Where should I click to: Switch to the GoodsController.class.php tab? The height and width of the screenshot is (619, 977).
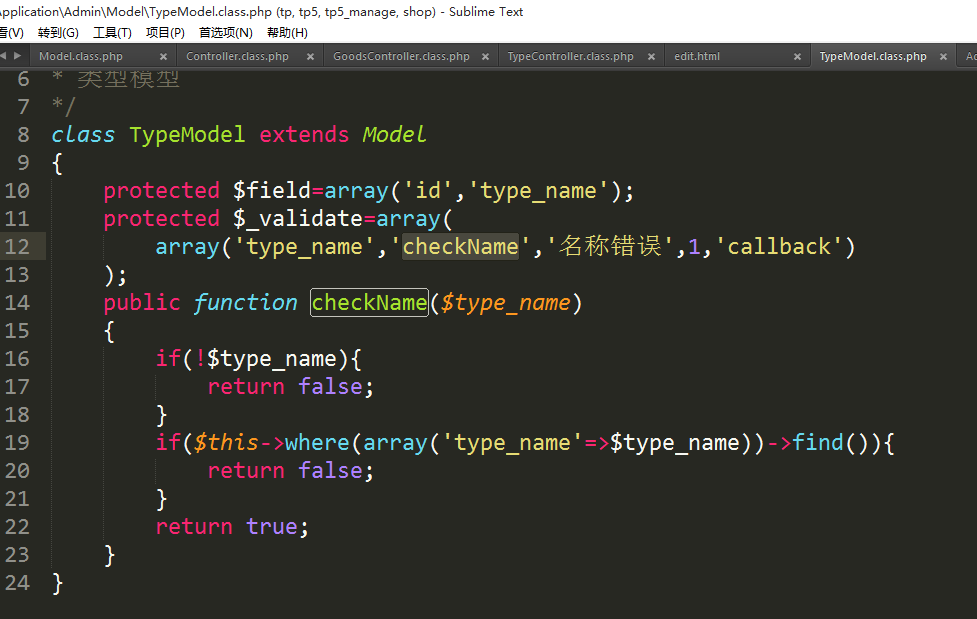(401, 57)
